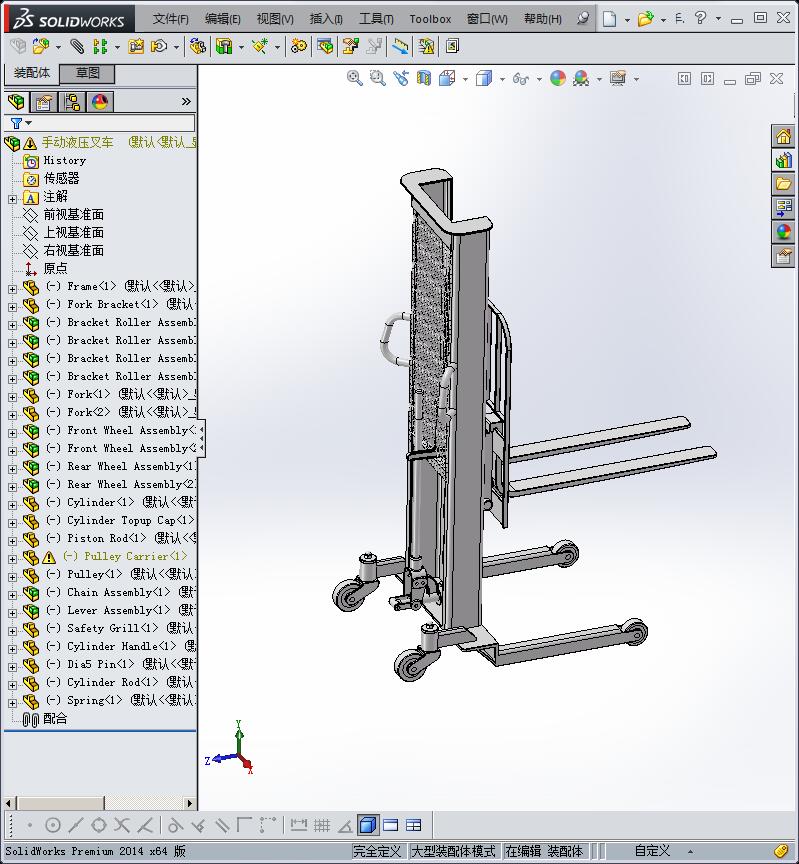Image resolution: width=799 pixels, height=864 pixels.
Task: Open the DisplayManager color ball tab
Action: [x=100, y=102]
